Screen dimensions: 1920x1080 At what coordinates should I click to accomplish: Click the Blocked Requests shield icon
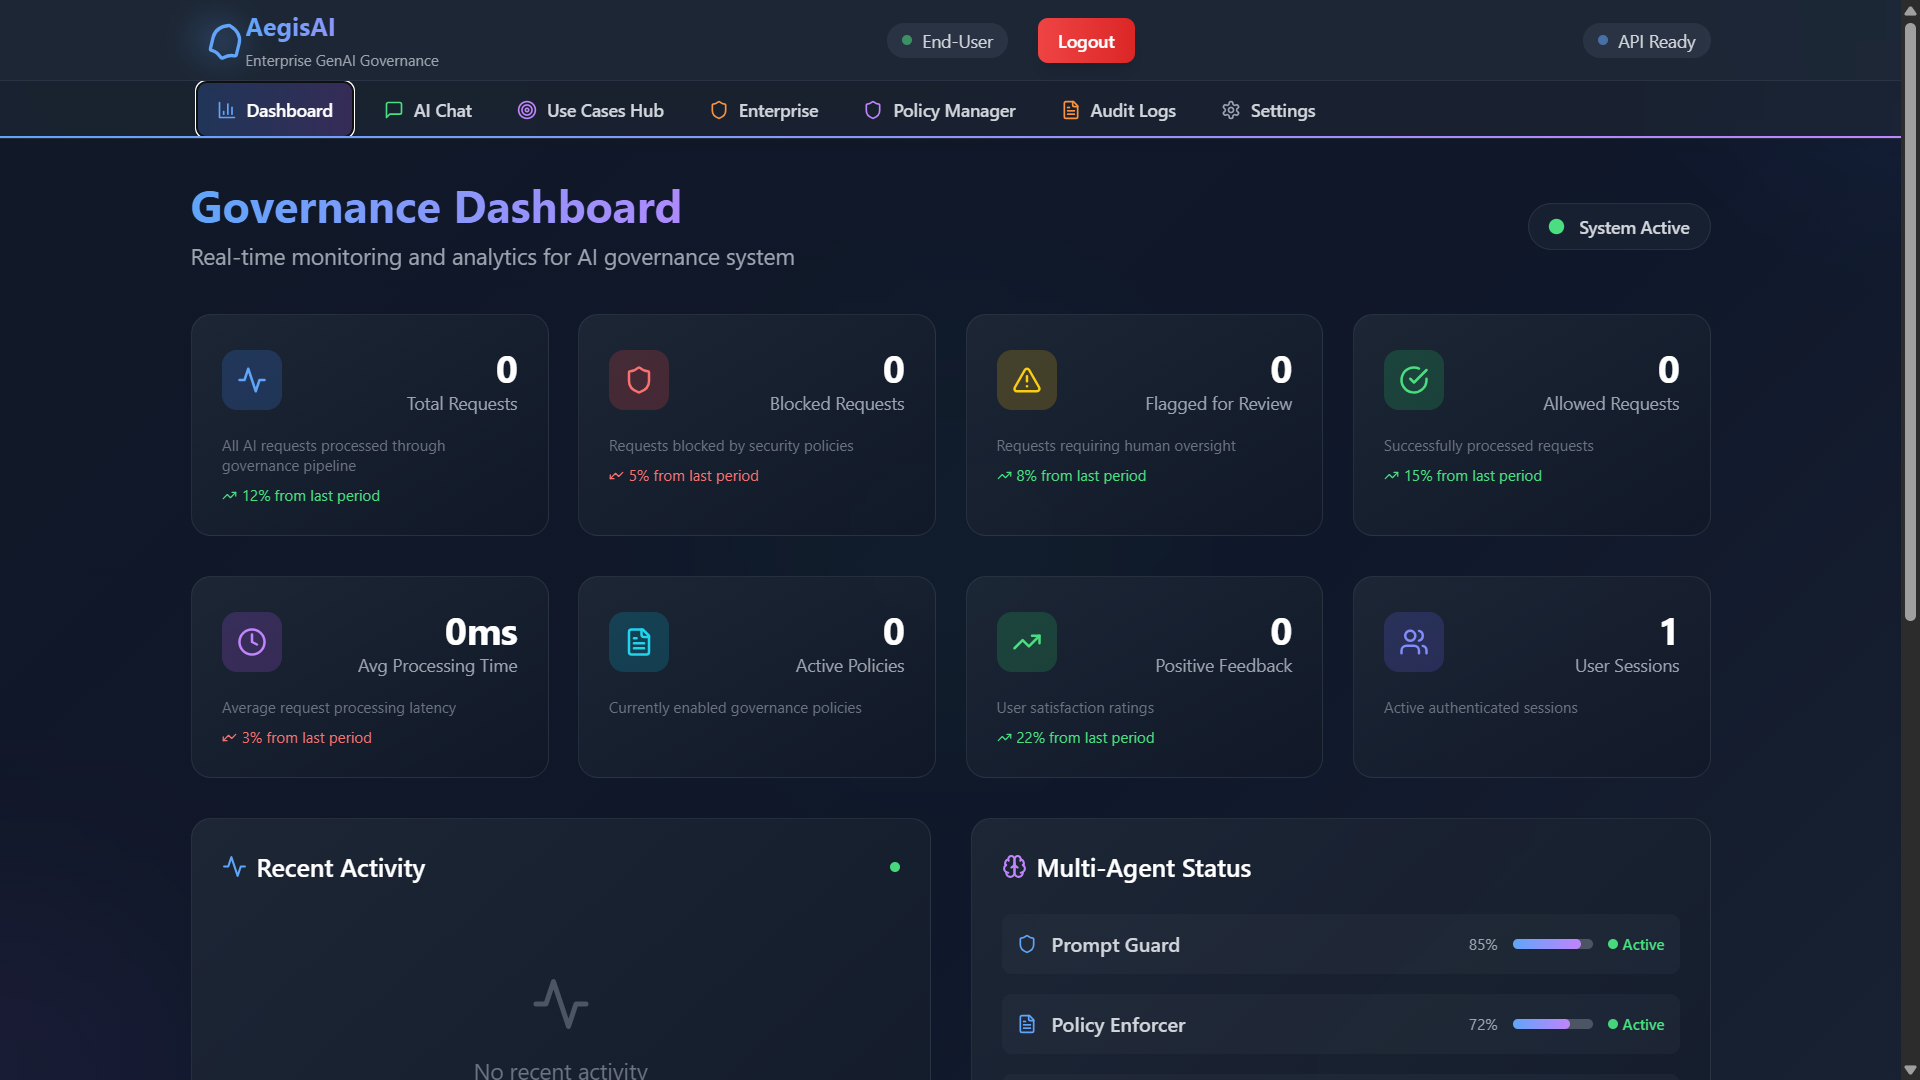639,380
